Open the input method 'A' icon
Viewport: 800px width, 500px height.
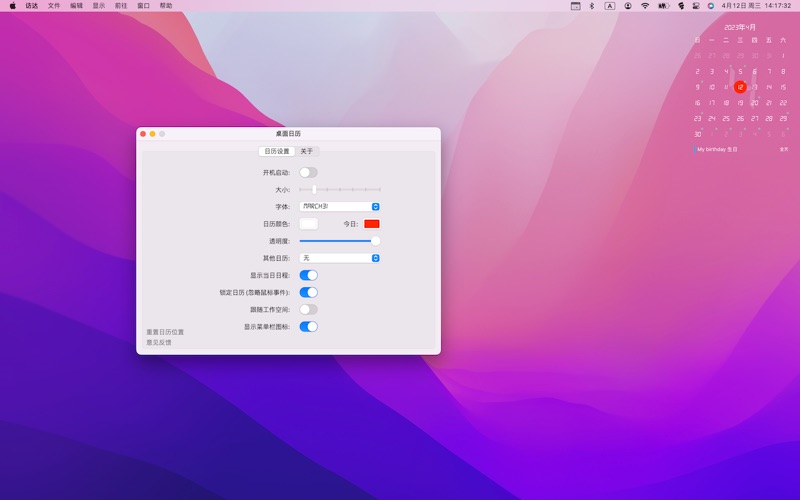tap(610, 6)
